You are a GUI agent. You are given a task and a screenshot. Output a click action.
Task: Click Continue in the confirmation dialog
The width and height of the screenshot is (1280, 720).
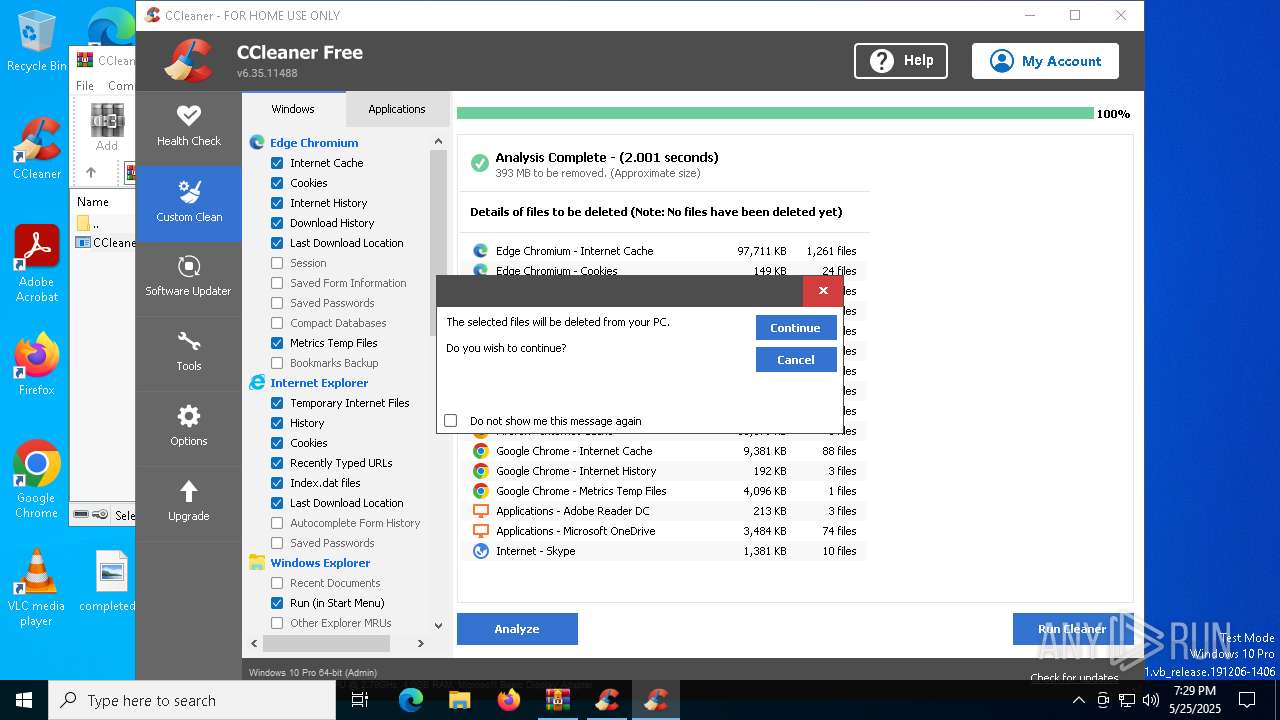(x=796, y=328)
